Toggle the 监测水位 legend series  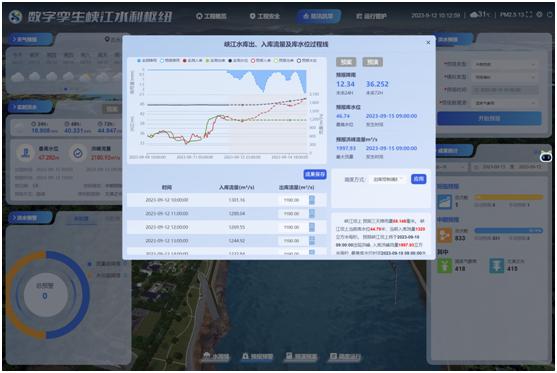(238, 61)
